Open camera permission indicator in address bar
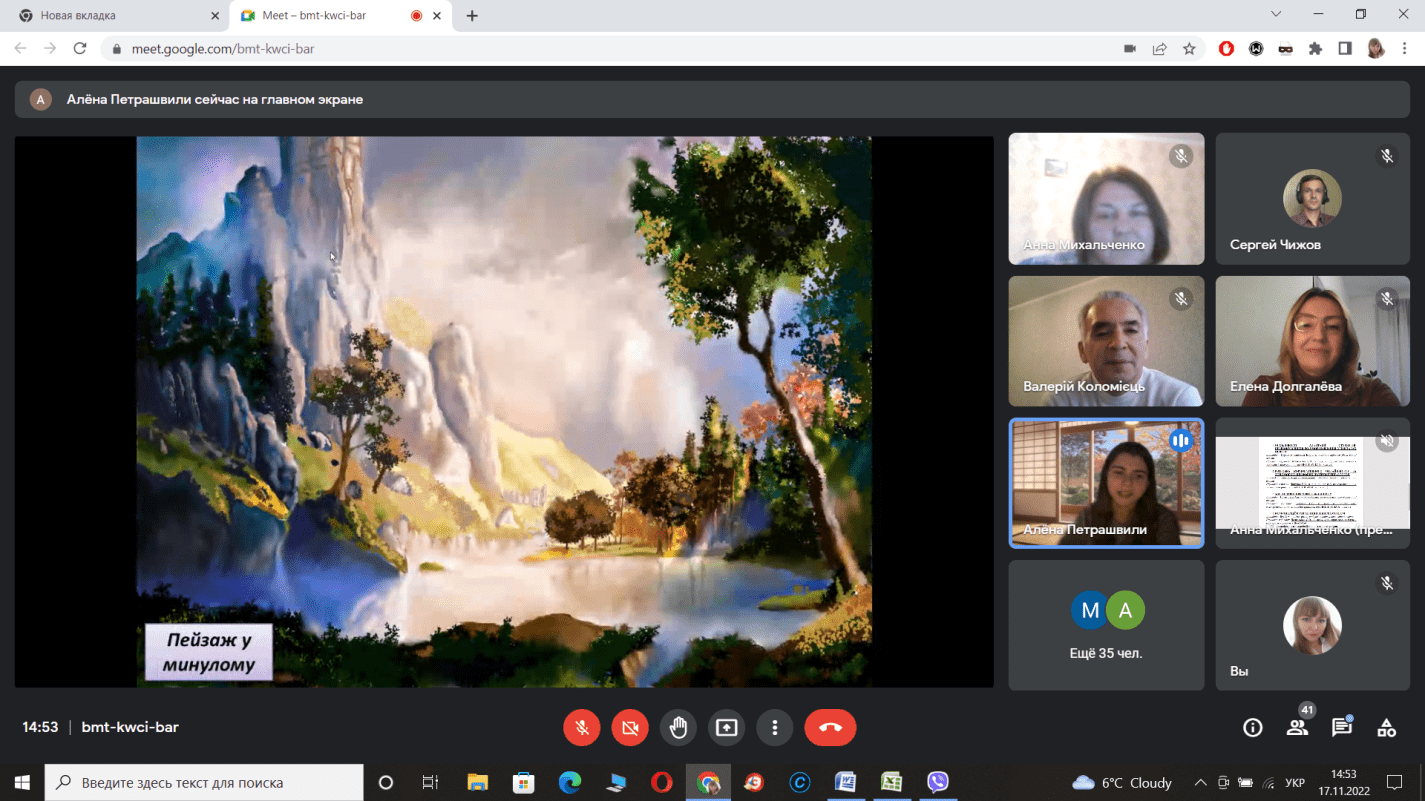1425x801 pixels. pyautogui.click(x=1130, y=48)
